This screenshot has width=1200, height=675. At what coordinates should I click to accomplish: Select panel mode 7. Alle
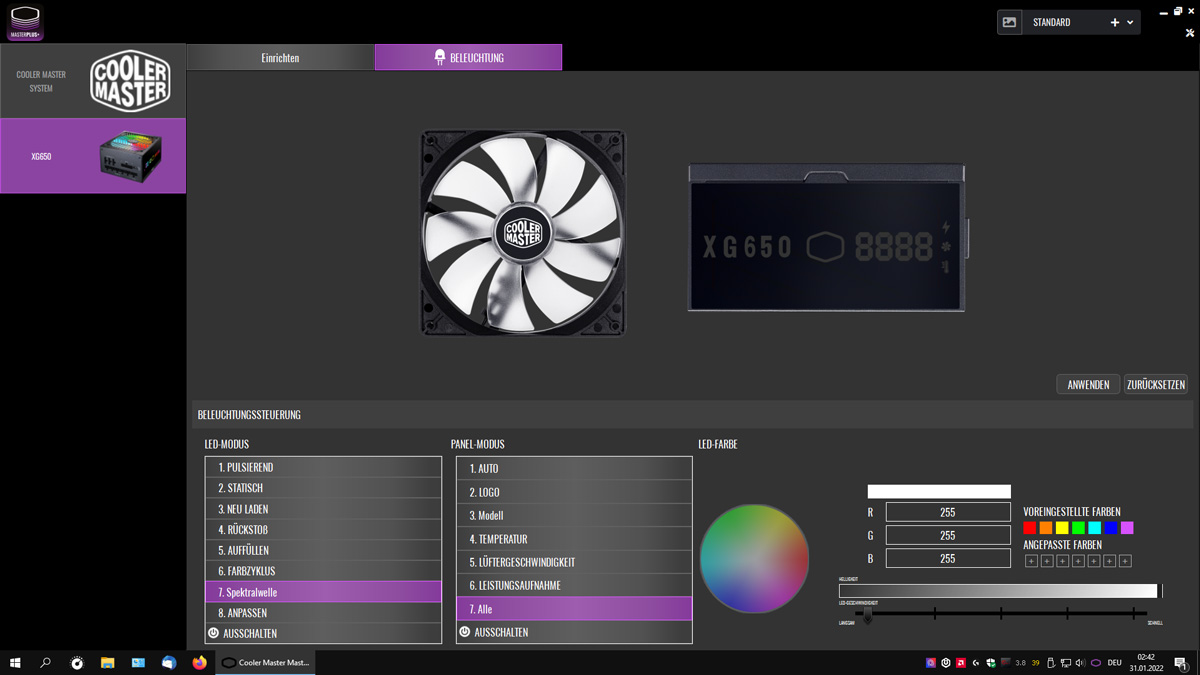(574, 609)
